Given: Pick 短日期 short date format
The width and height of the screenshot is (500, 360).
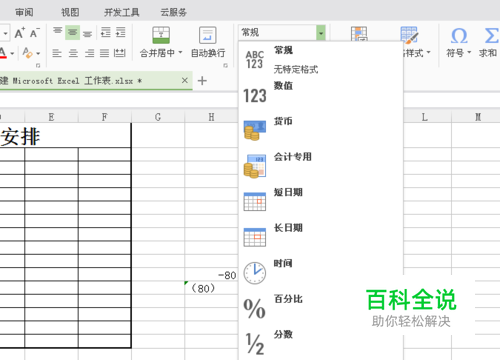Looking at the screenshot, I should [x=321, y=201].
